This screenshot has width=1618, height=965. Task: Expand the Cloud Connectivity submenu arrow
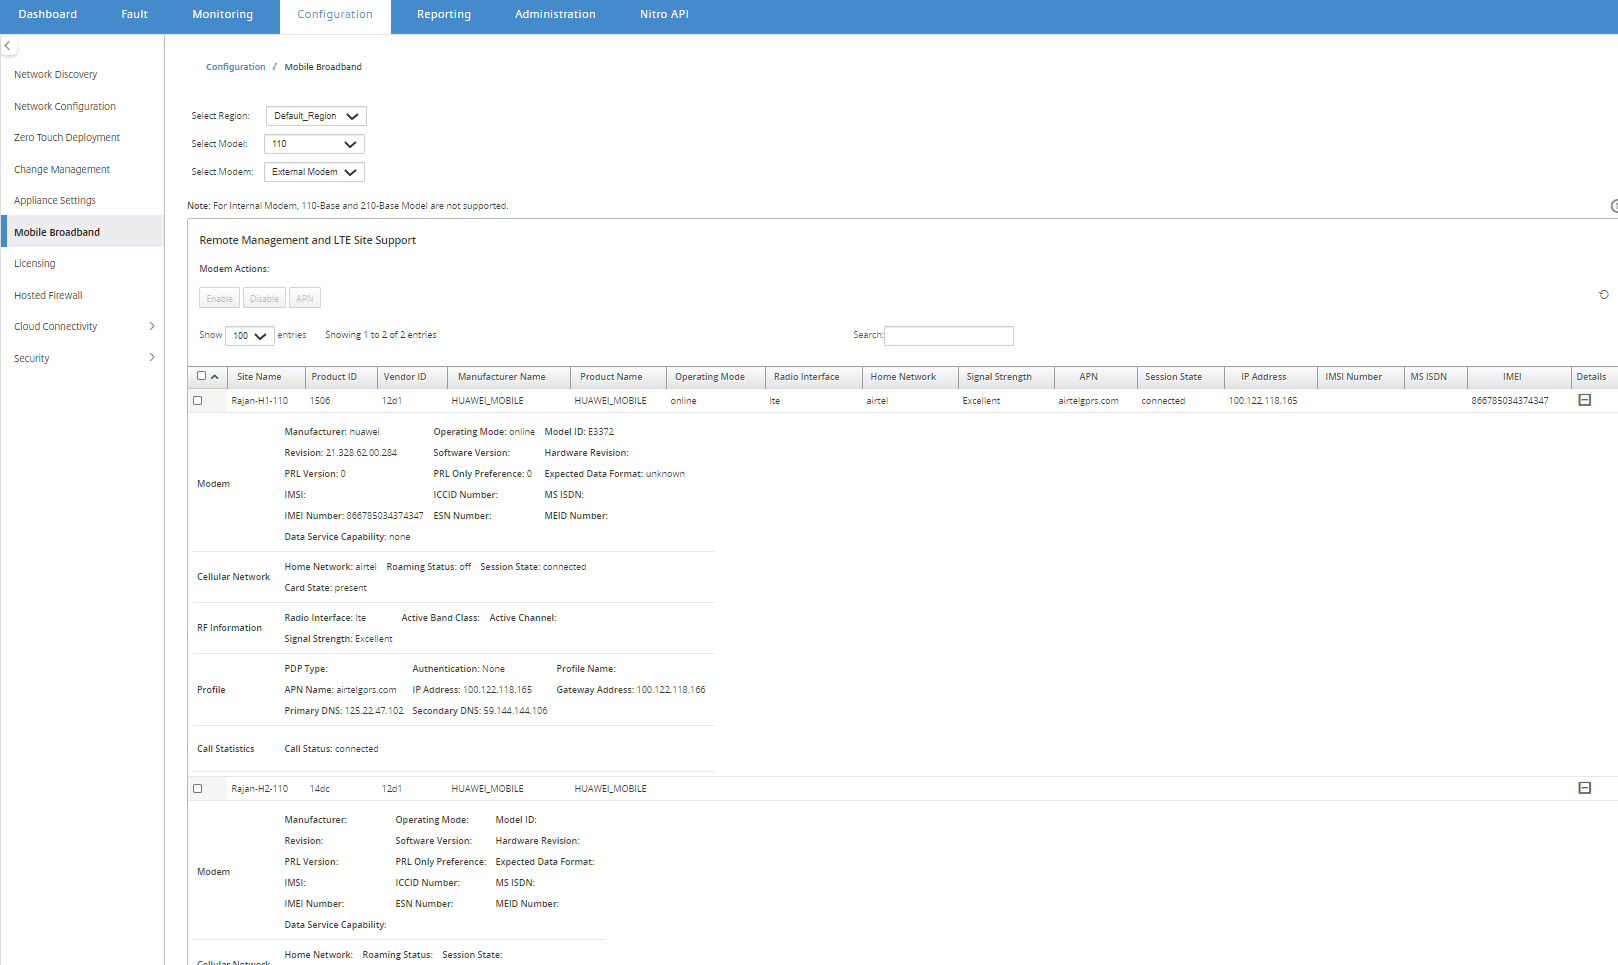coord(152,326)
